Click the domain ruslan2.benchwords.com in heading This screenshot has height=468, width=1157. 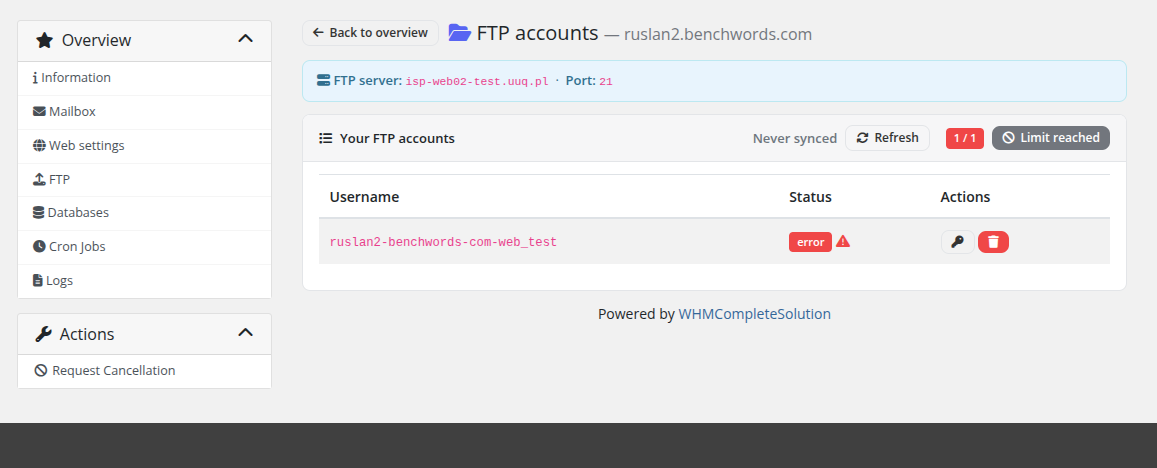coord(718,34)
